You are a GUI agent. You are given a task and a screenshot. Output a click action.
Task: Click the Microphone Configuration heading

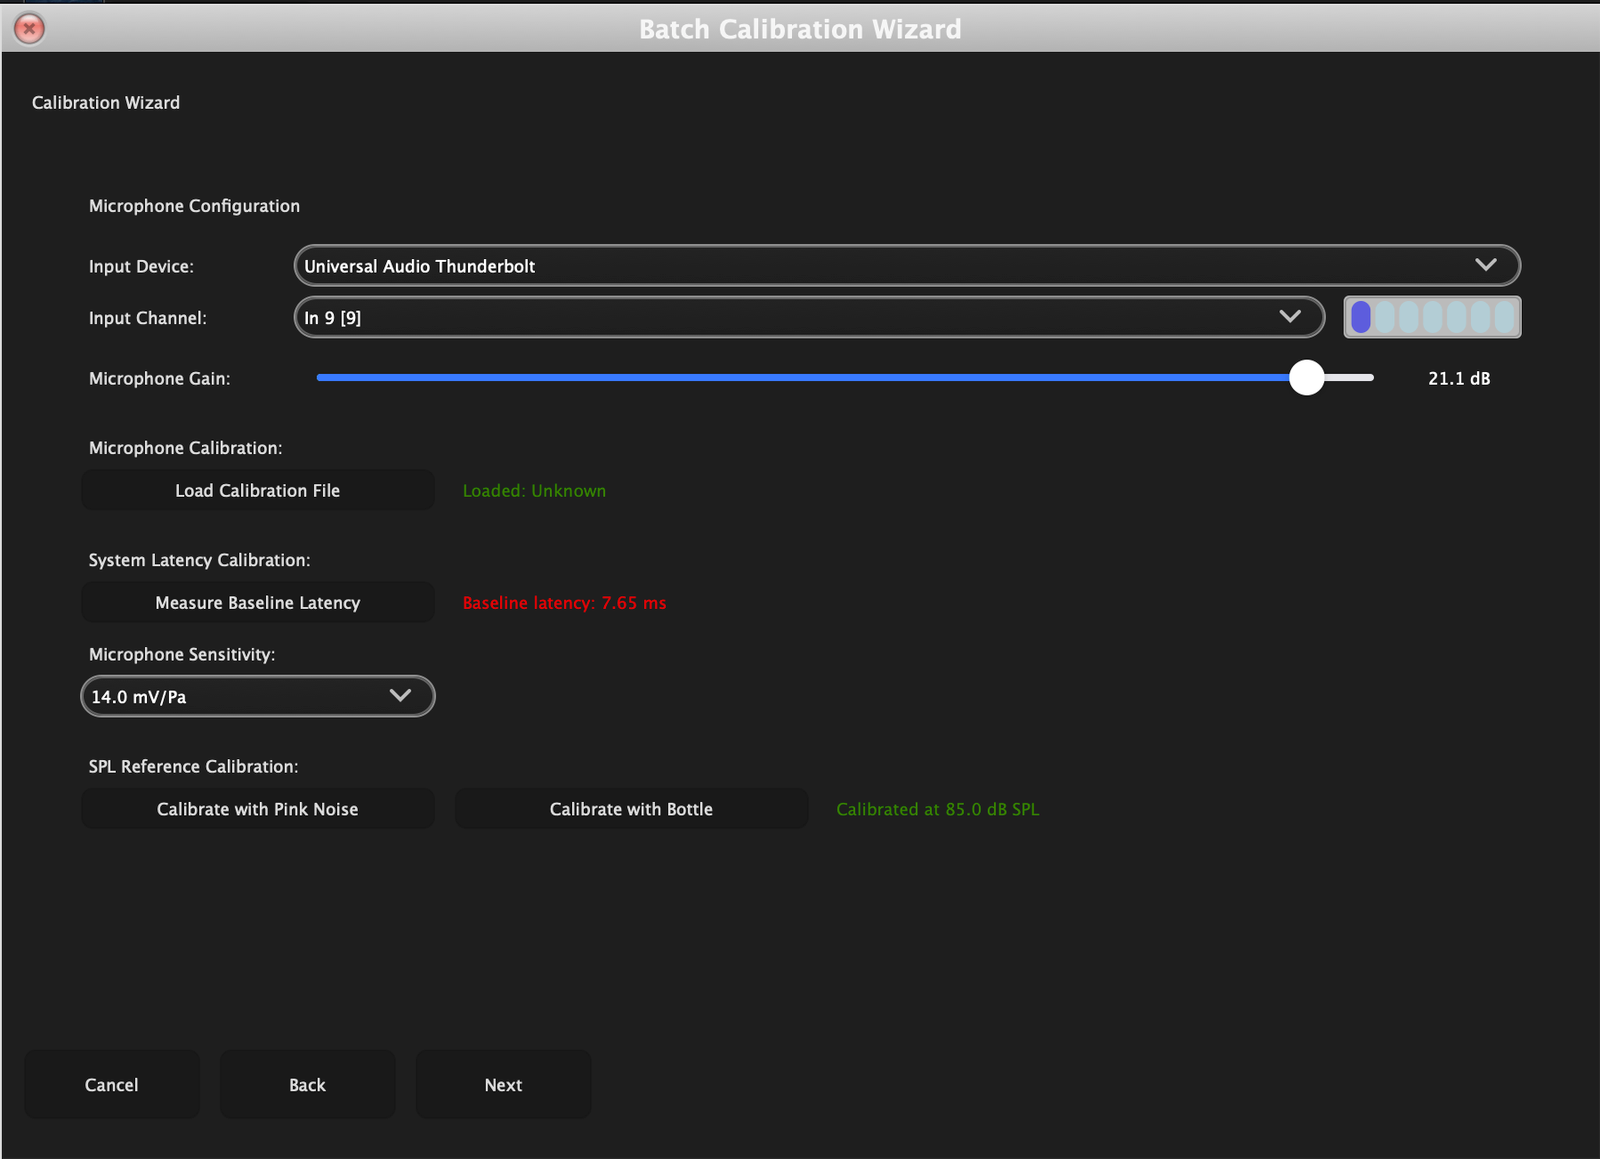pos(194,206)
